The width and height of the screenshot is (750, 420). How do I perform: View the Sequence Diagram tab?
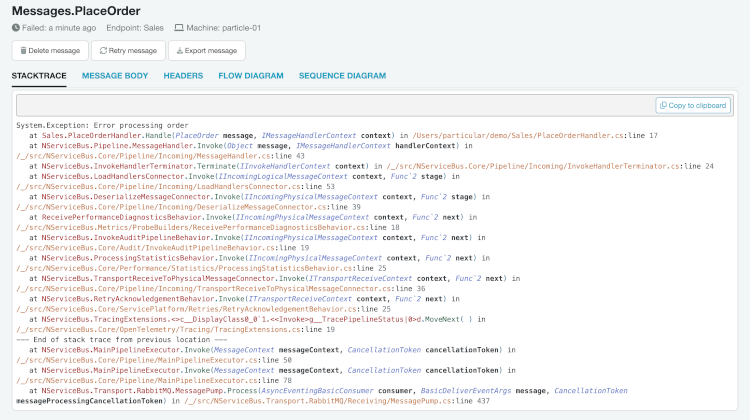click(x=342, y=75)
